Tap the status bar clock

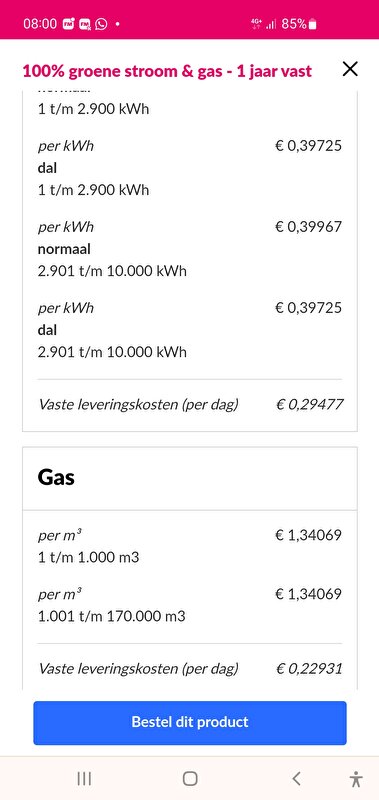point(40,24)
